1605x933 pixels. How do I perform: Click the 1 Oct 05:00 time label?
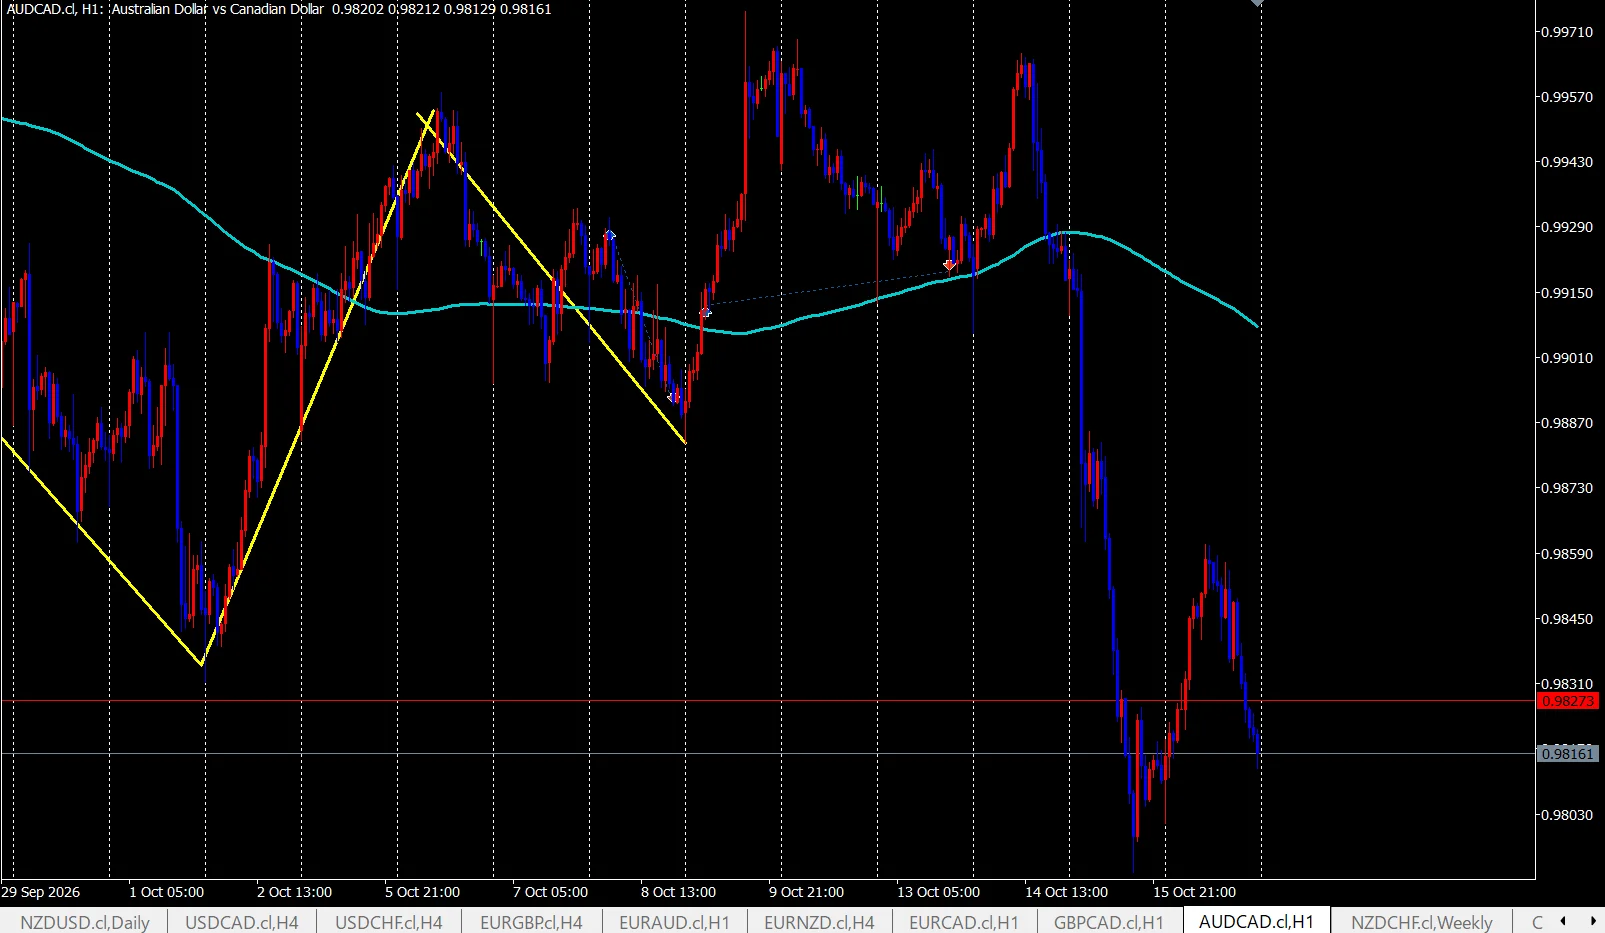[x=166, y=892]
